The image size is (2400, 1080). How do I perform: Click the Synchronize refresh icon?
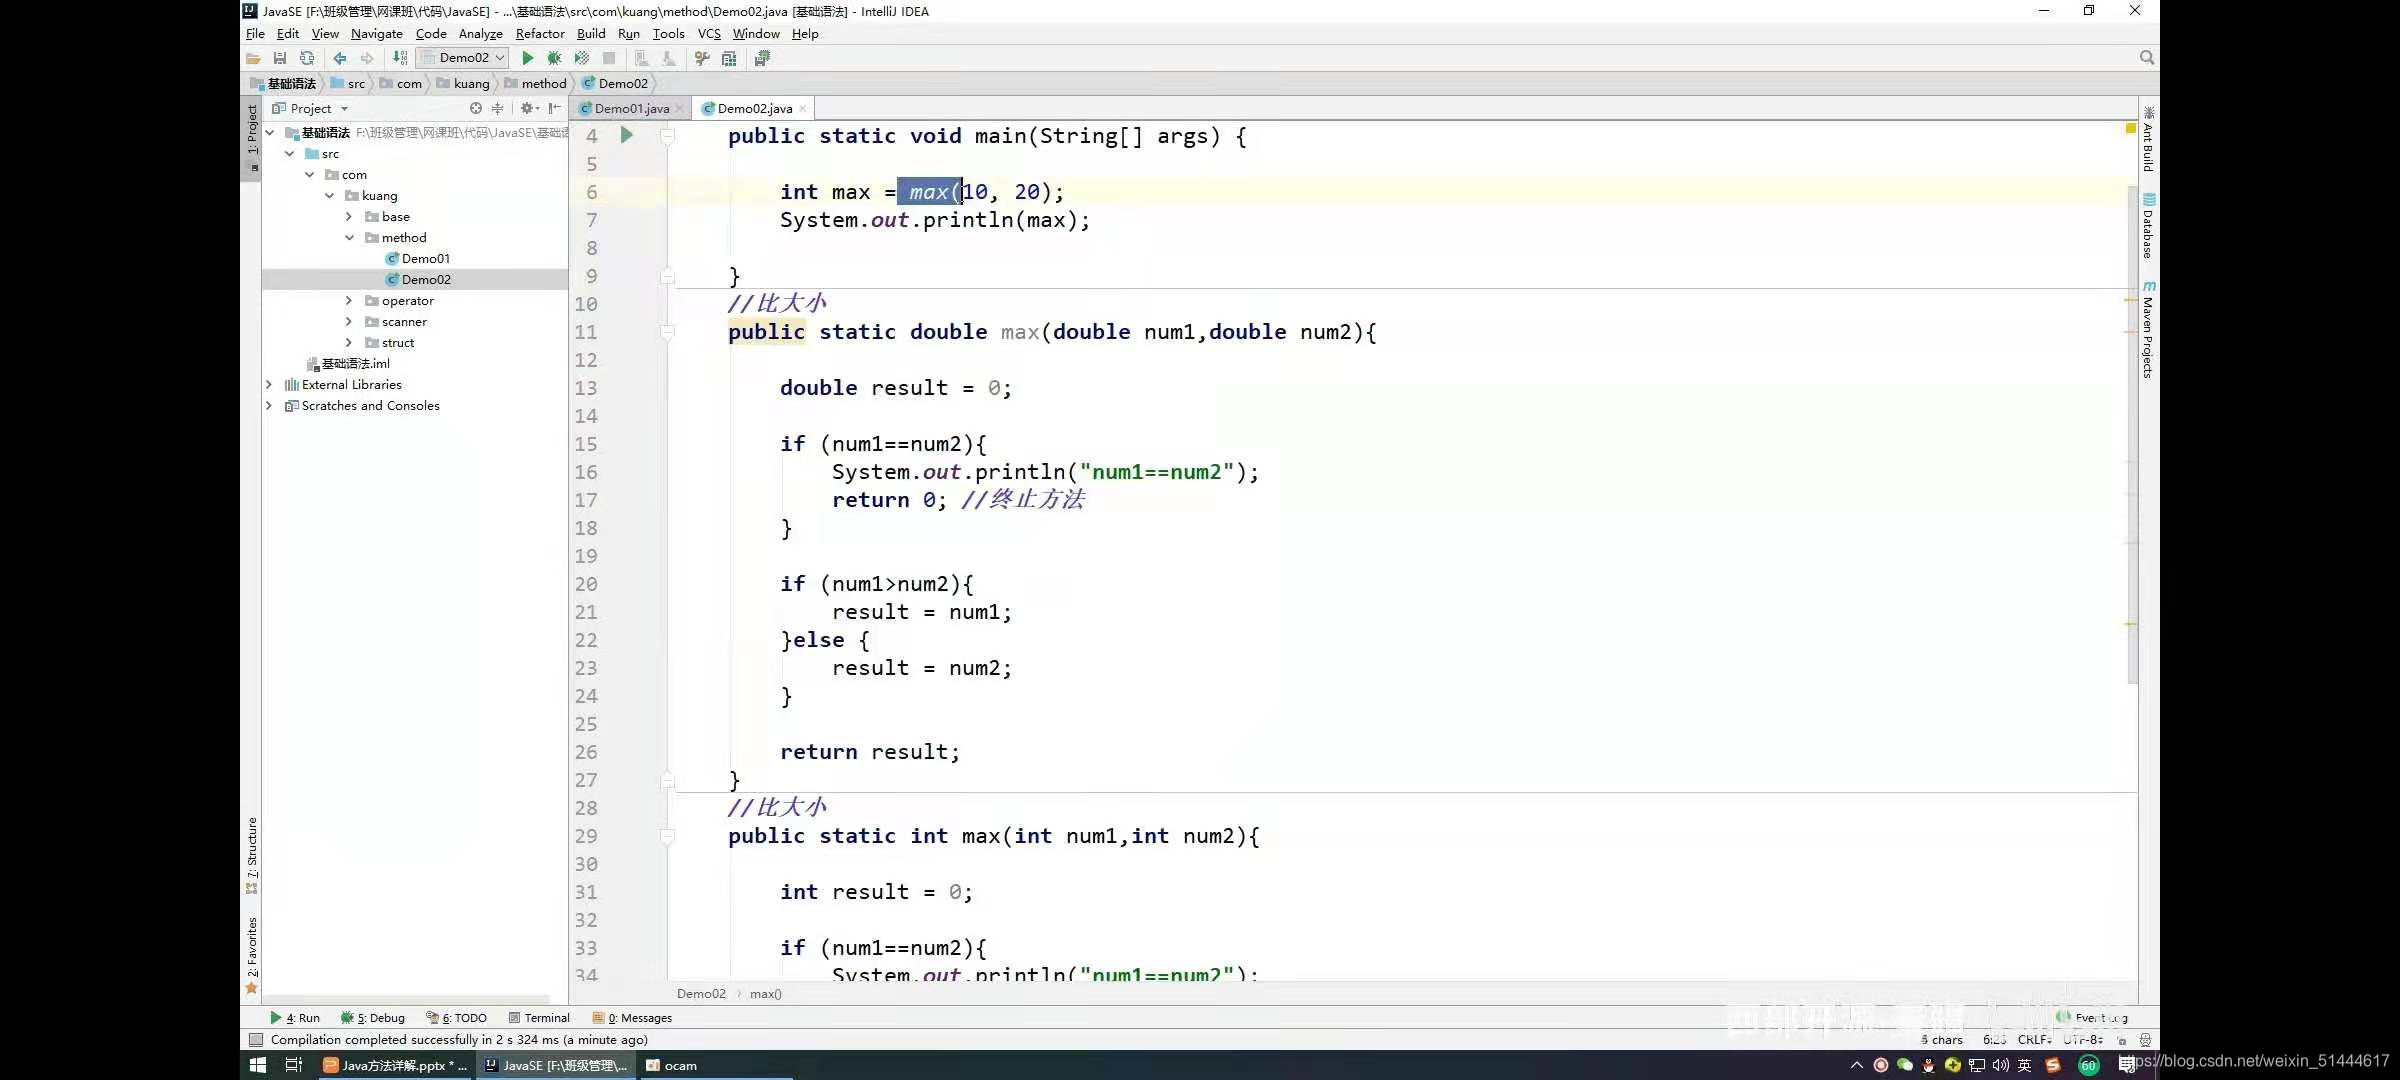point(307,58)
